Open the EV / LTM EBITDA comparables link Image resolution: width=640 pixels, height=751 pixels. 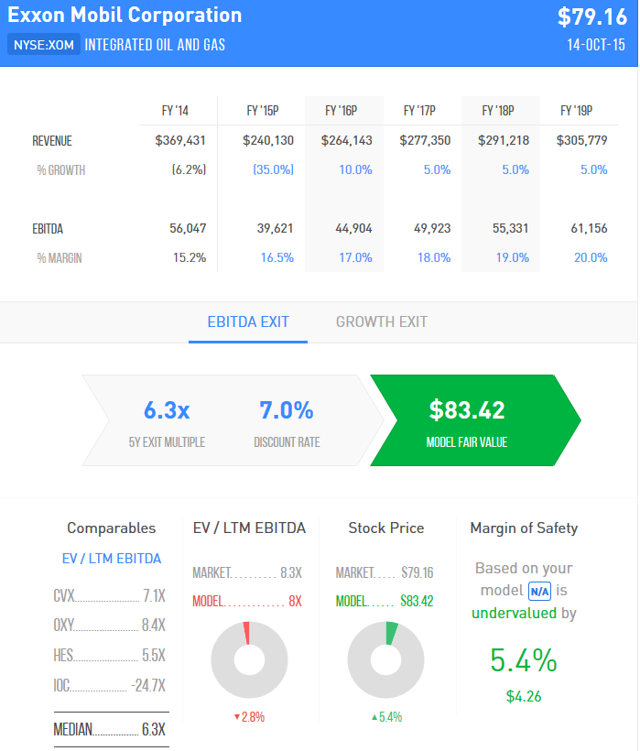click(x=112, y=558)
